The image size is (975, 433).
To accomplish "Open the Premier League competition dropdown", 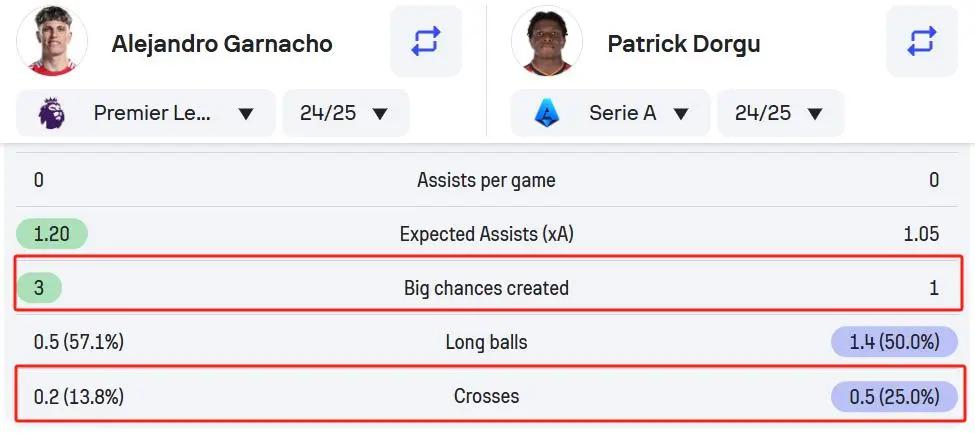I will pyautogui.click(x=146, y=113).
